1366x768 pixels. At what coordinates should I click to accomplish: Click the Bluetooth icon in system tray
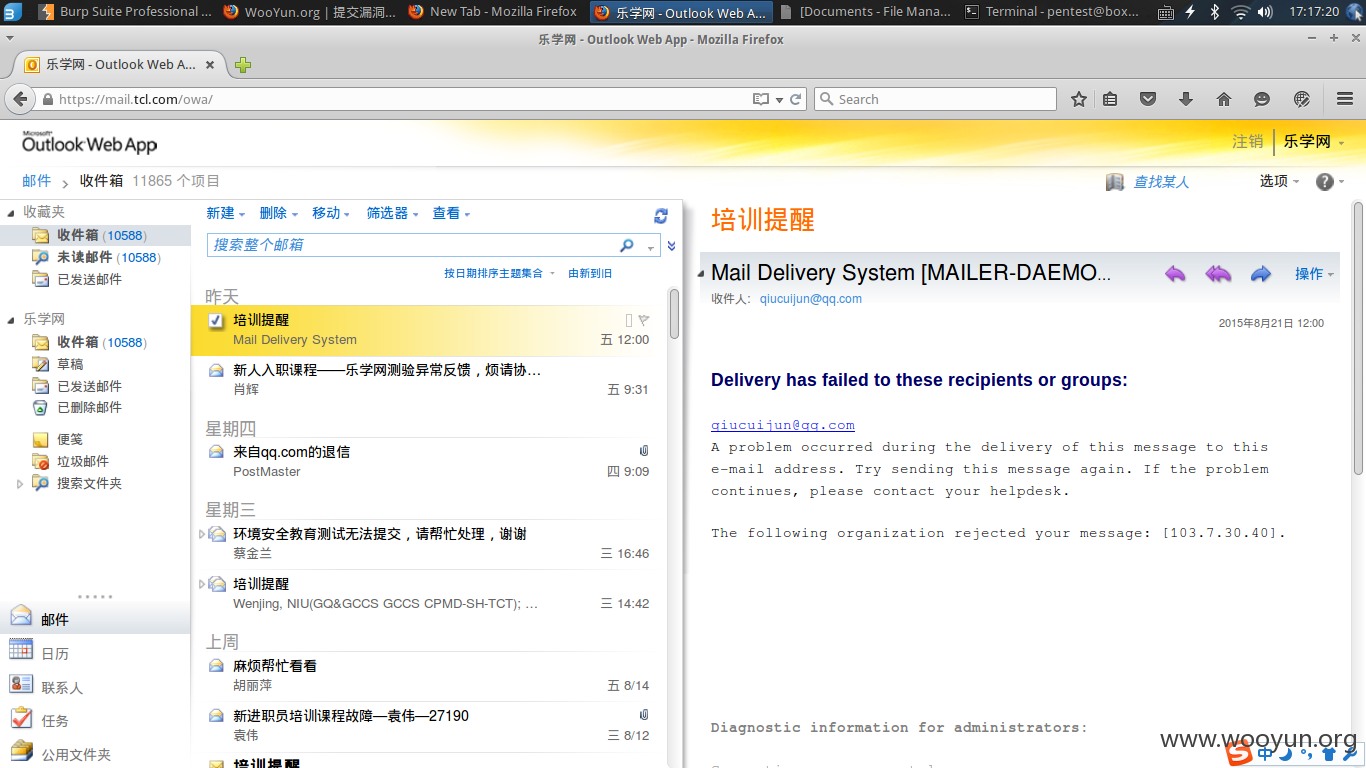[1215, 12]
